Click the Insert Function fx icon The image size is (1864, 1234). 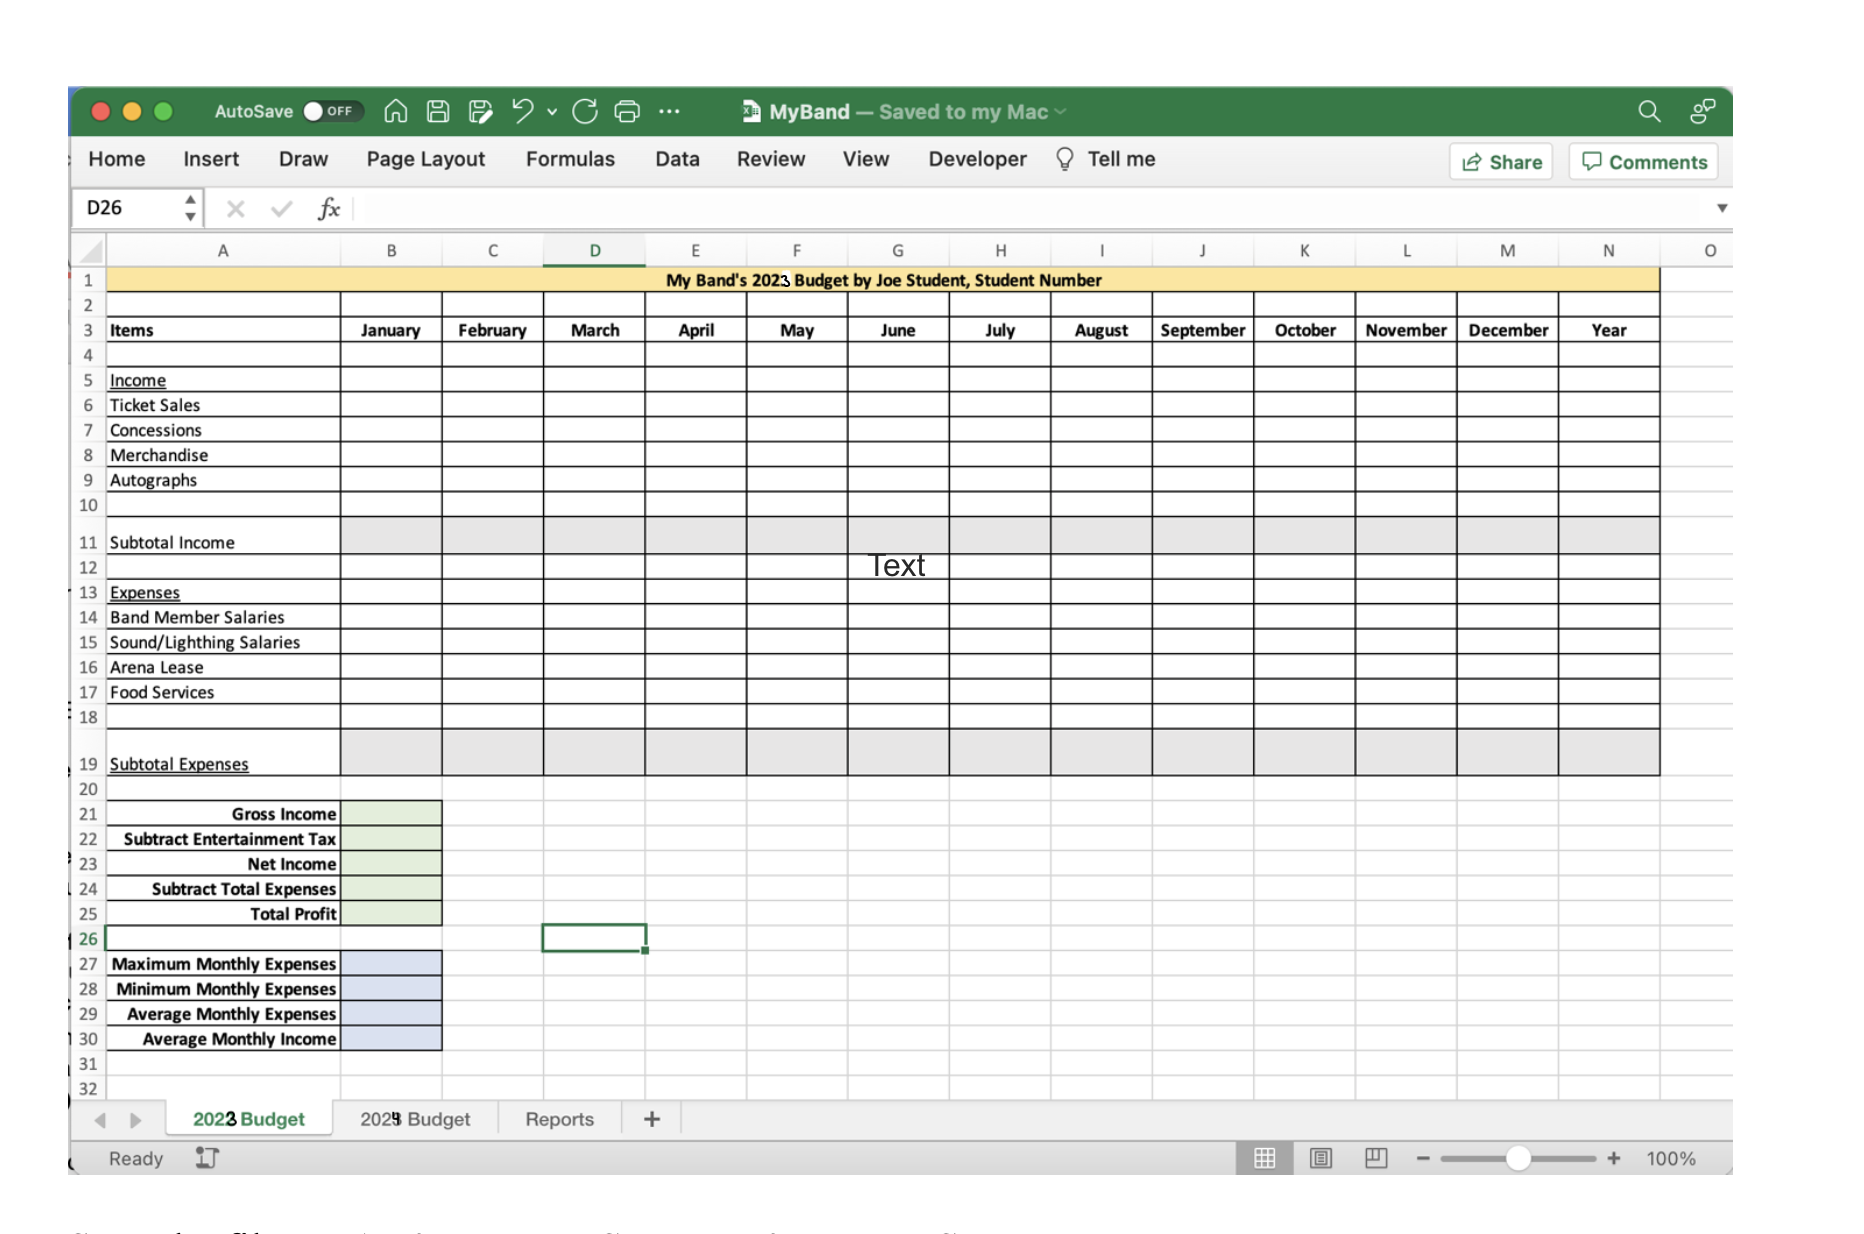328,208
